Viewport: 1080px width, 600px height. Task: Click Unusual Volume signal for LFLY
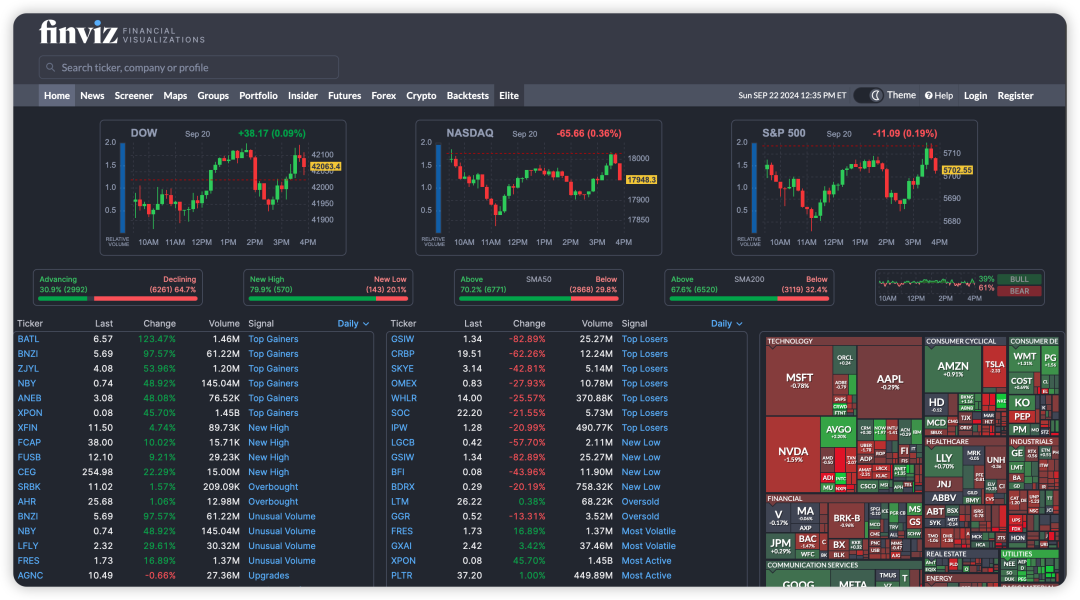click(x=282, y=546)
